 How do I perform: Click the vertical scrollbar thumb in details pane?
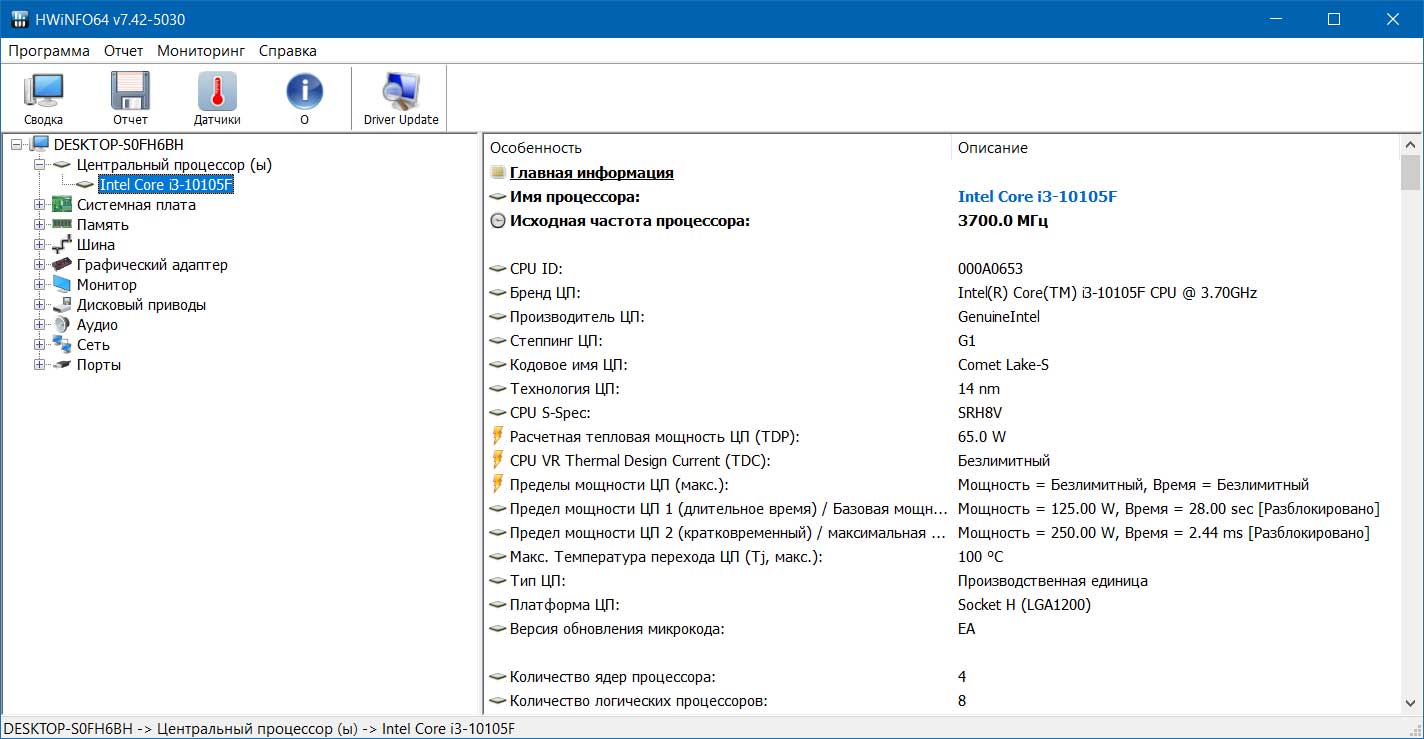pyautogui.click(x=1411, y=172)
